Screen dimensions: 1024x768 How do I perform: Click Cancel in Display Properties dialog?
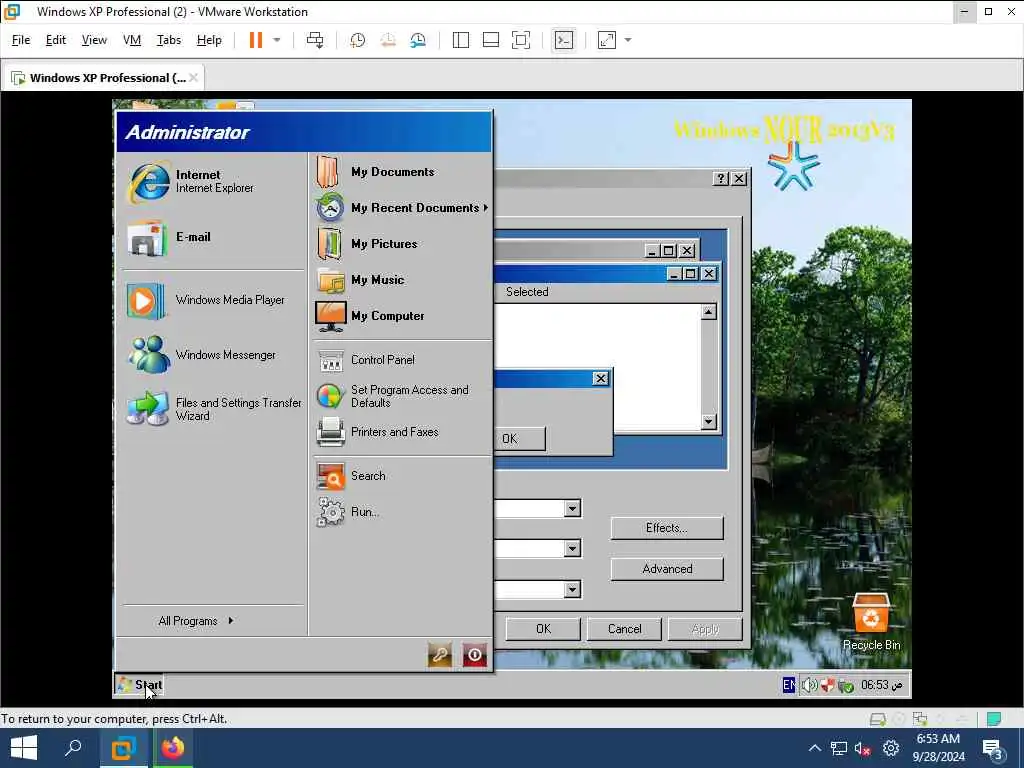coord(624,629)
